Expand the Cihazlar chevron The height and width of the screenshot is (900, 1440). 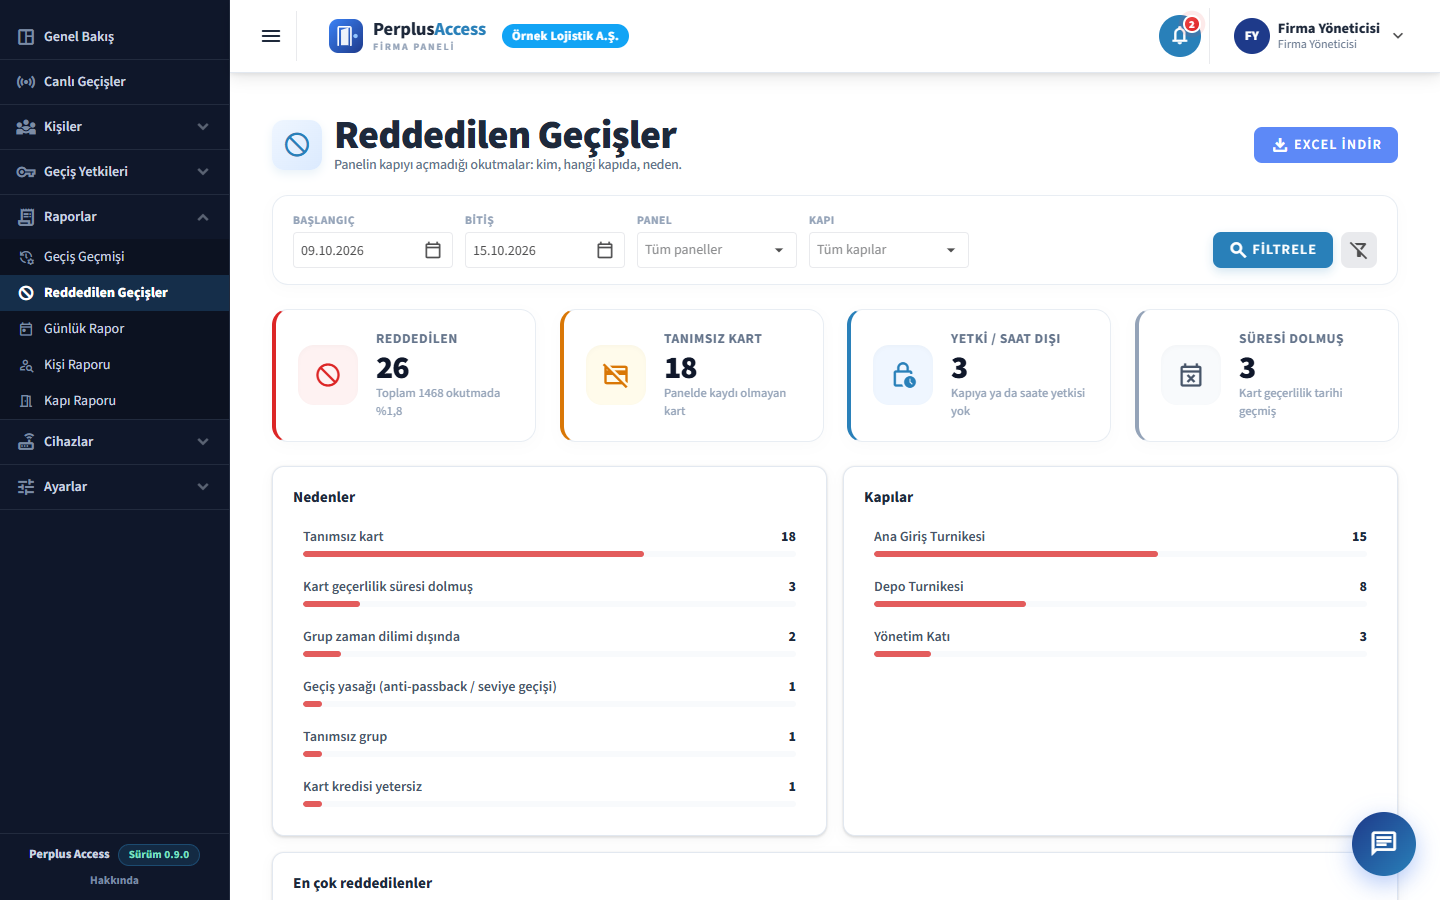coord(203,442)
